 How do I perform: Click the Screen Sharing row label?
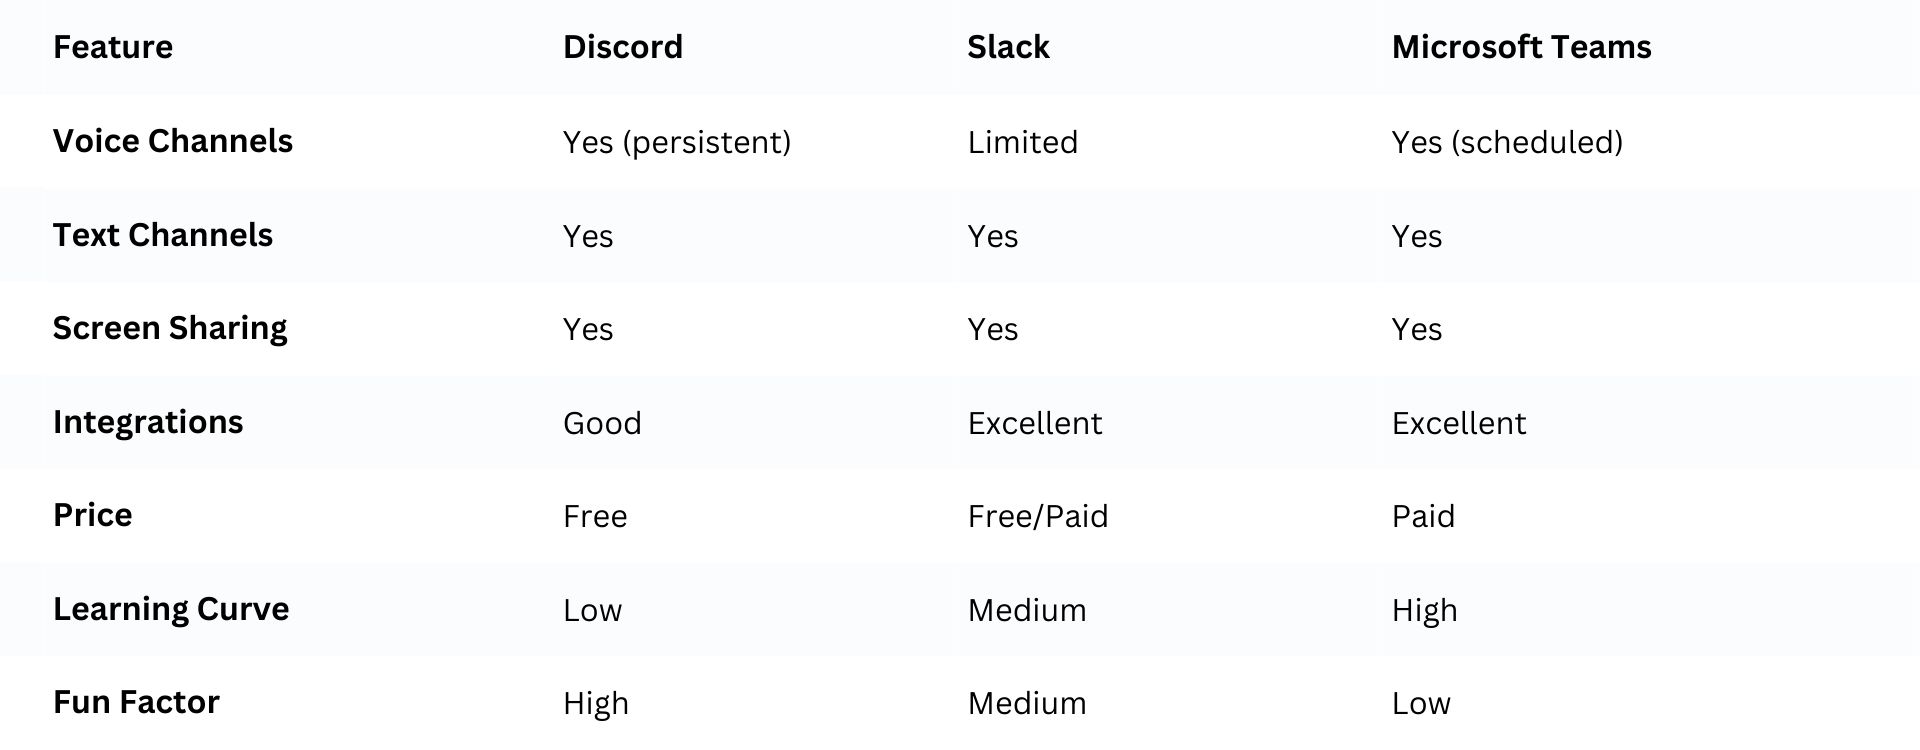tap(170, 328)
